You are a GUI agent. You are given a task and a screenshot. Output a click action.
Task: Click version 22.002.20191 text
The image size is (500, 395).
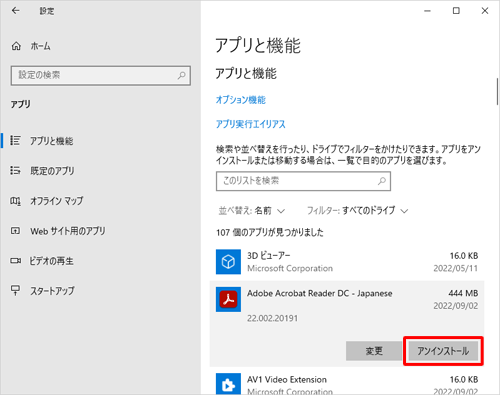tap(272, 318)
